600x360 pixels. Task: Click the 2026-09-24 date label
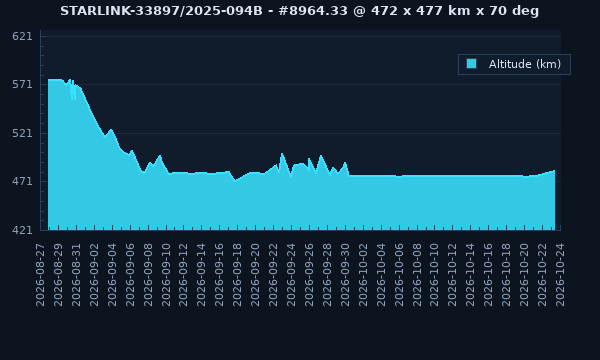pos(291,275)
